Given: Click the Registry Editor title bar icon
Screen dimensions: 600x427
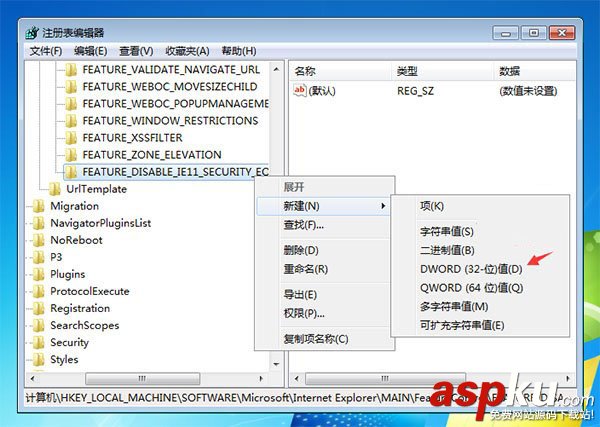Looking at the screenshot, I should (32, 33).
